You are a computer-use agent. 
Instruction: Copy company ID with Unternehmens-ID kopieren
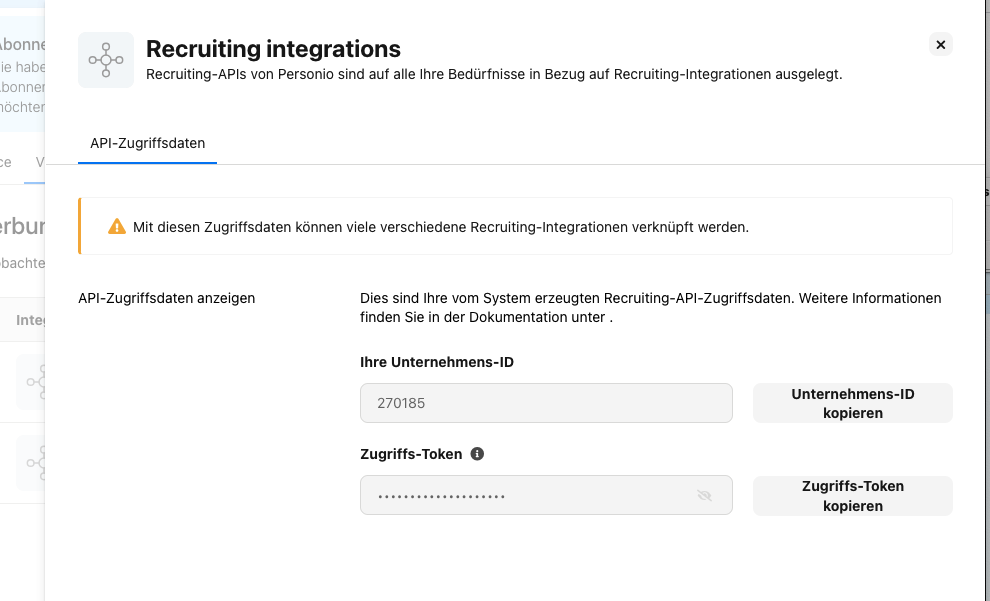852,403
